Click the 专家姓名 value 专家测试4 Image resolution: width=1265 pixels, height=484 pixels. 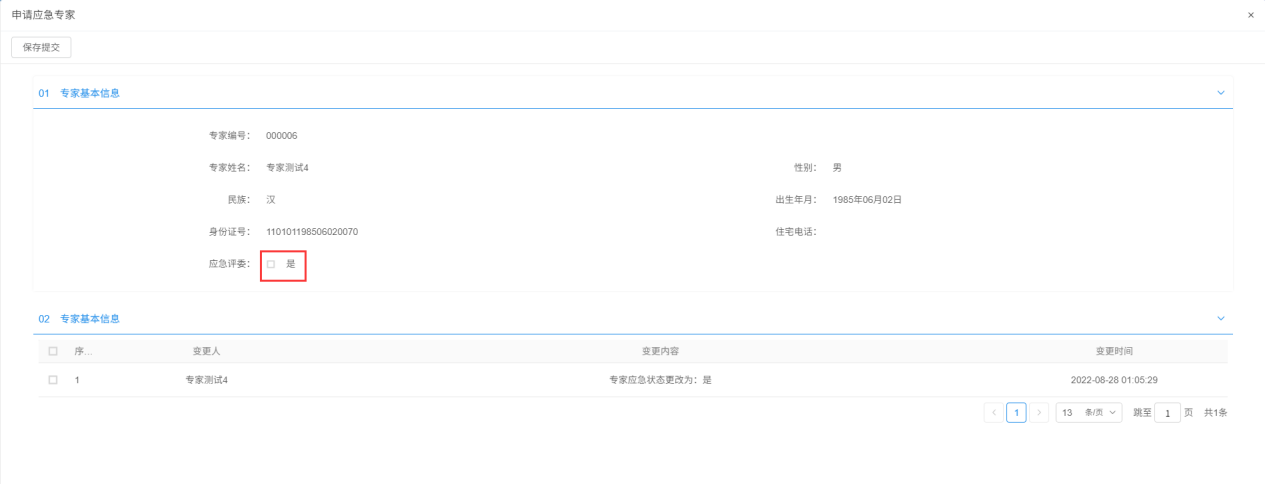288,167
